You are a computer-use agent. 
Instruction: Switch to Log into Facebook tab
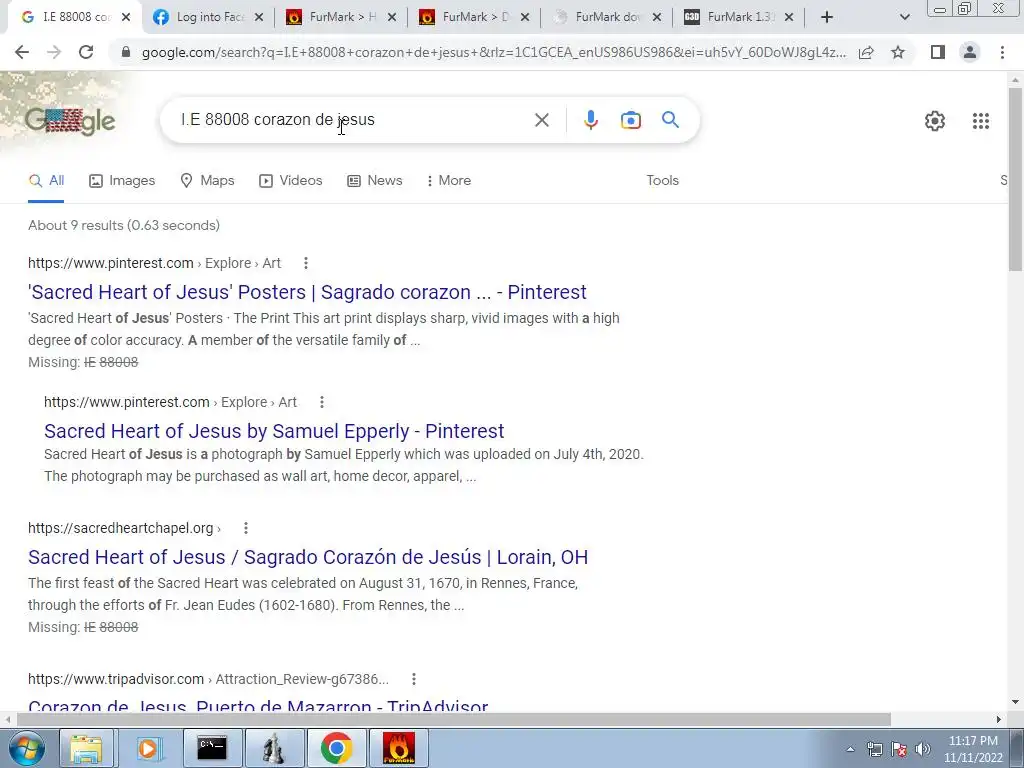coord(199,17)
